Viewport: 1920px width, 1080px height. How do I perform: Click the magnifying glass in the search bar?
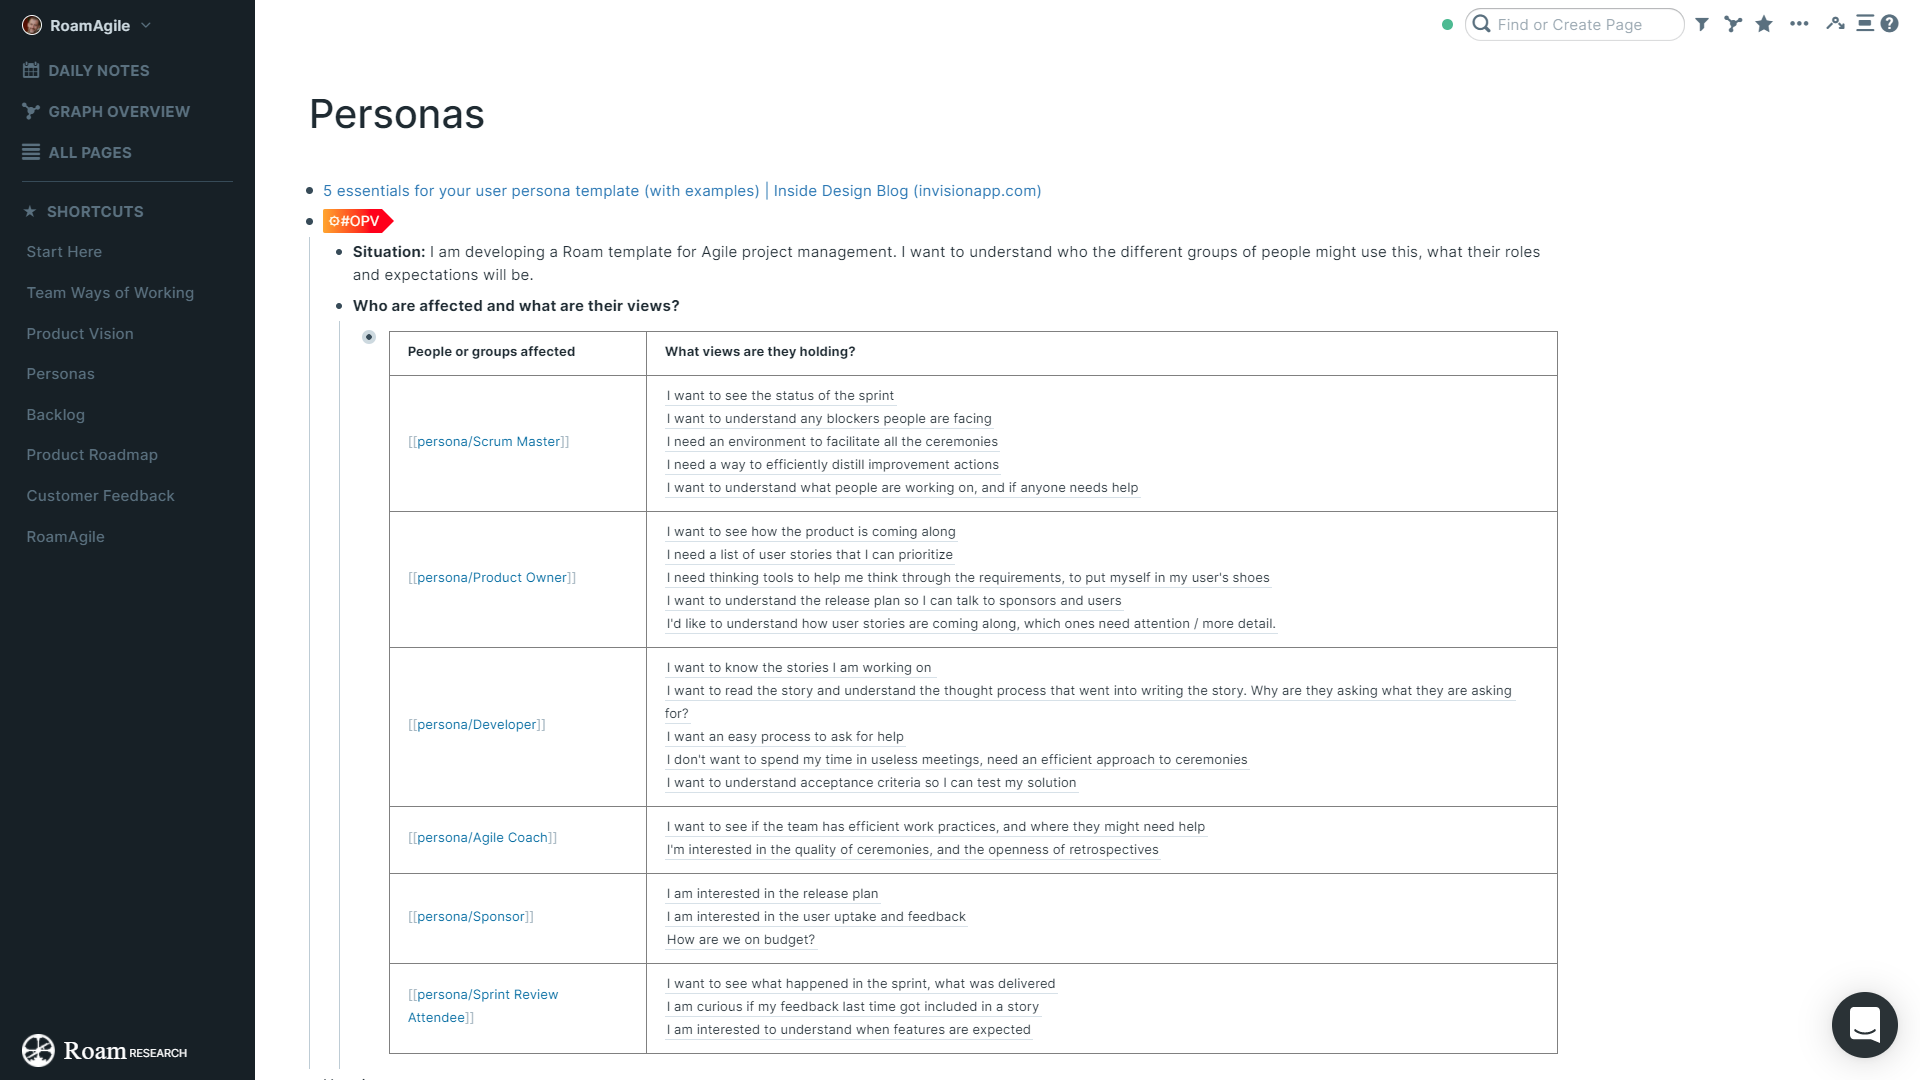(1483, 24)
